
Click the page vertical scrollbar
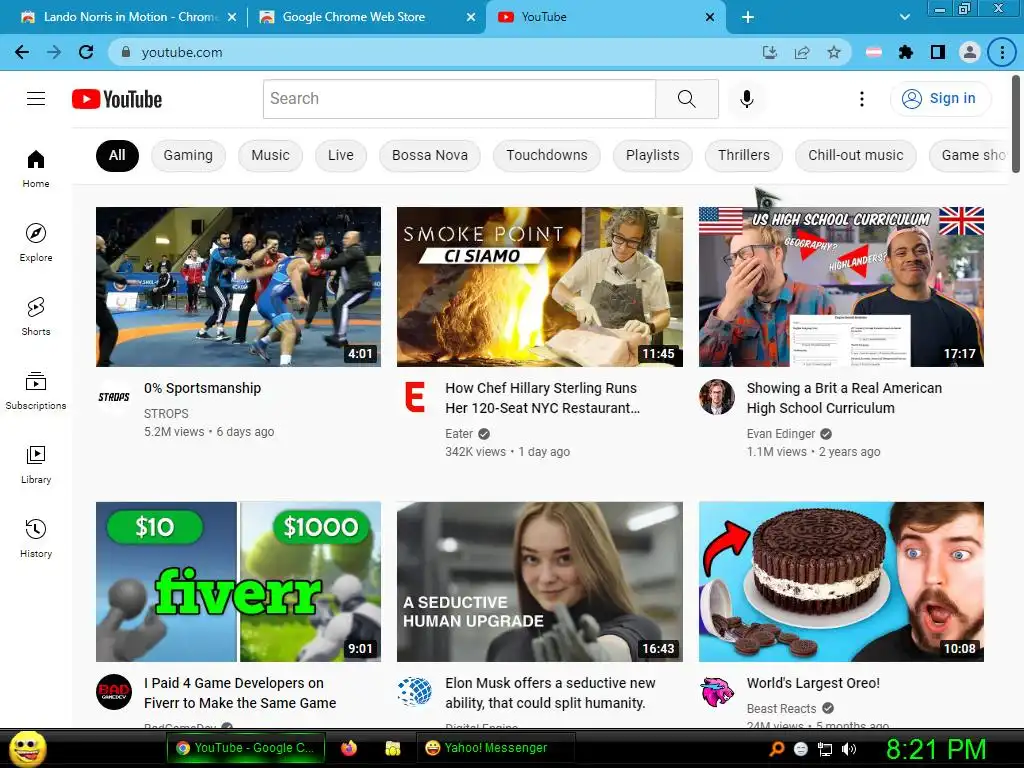[x=1016, y=124]
